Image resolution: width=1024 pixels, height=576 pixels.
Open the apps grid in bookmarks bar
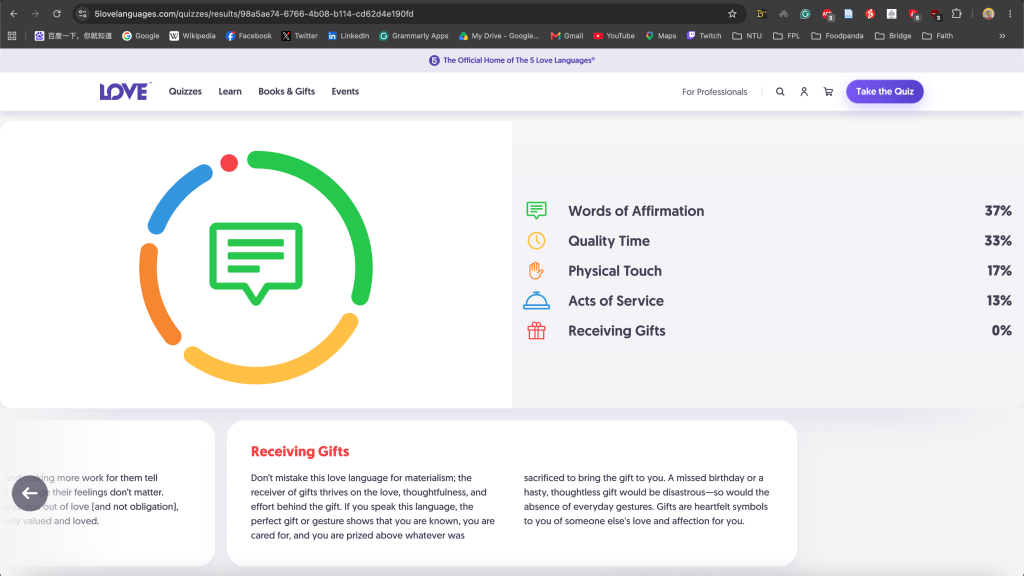[12, 36]
